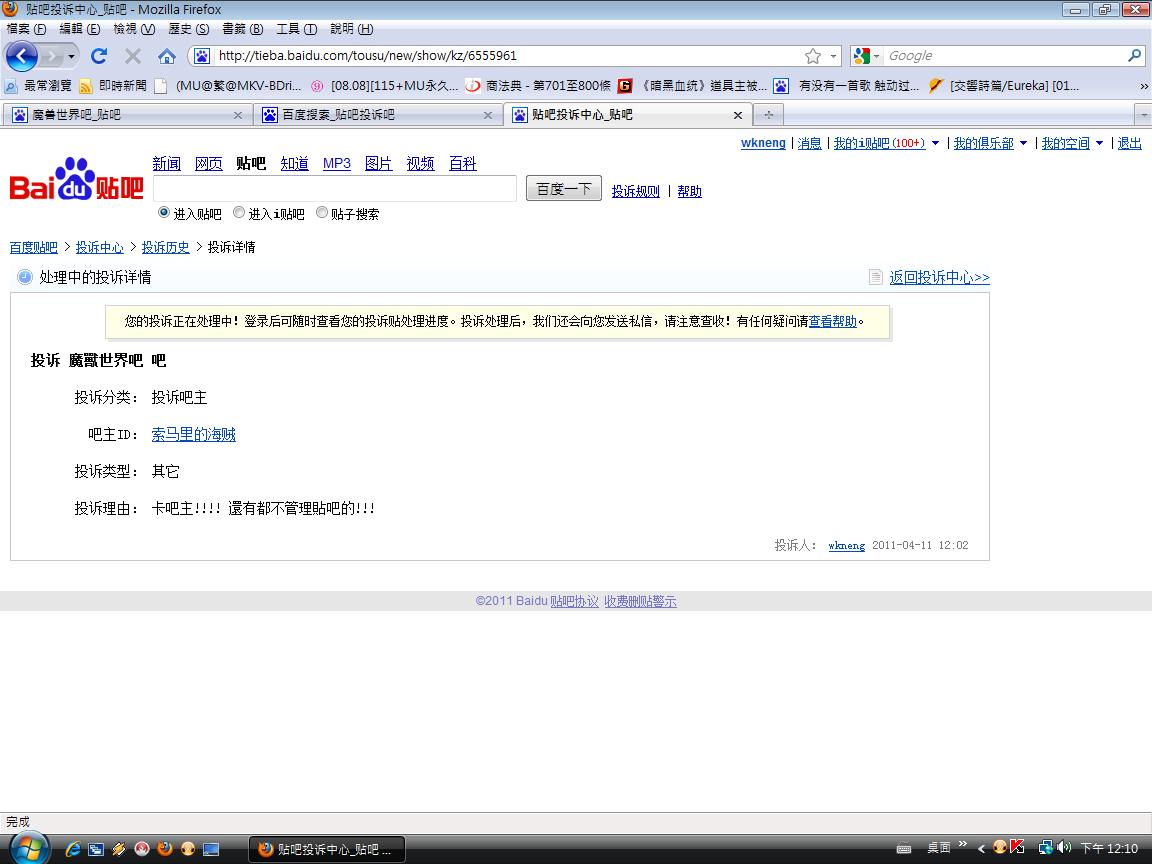1152x864 pixels.
Task: Click the Baidu 贴吧 logo
Action: 76,179
